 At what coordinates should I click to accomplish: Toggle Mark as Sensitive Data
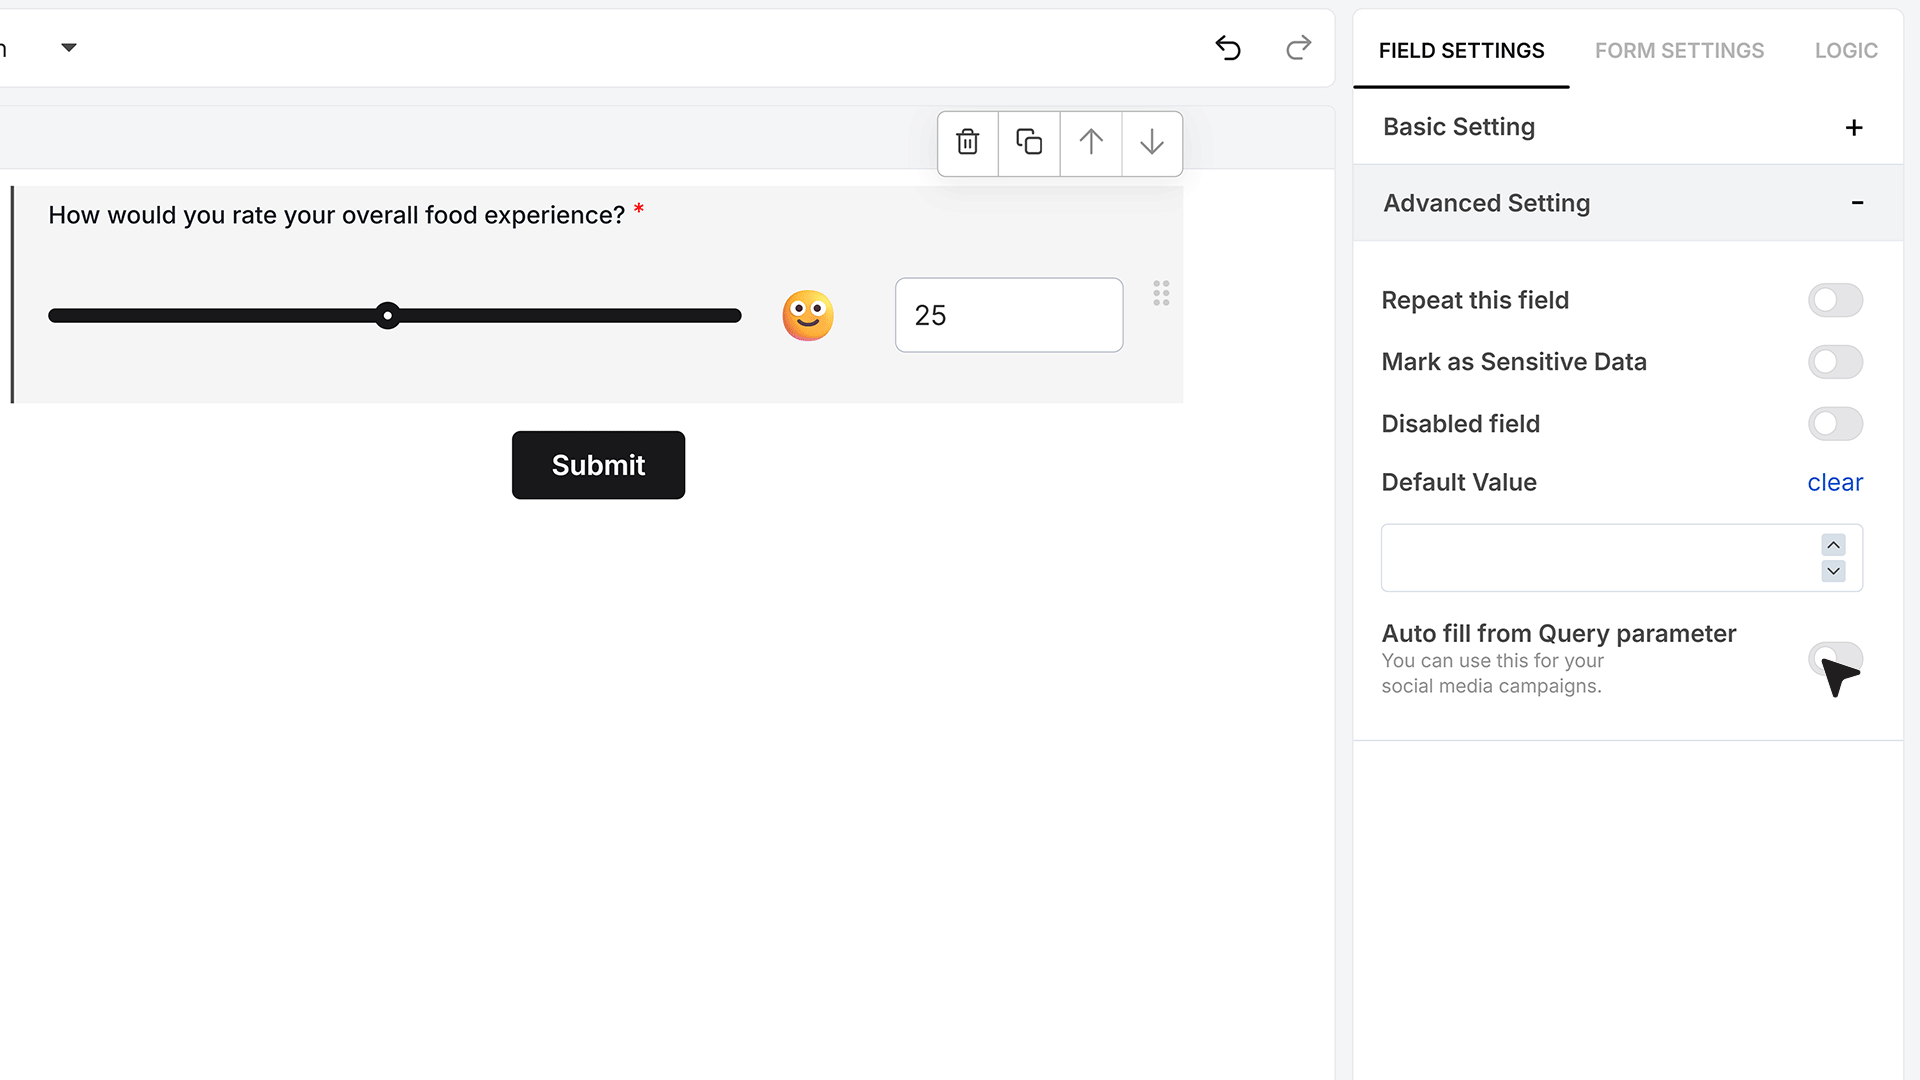point(1835,362)
